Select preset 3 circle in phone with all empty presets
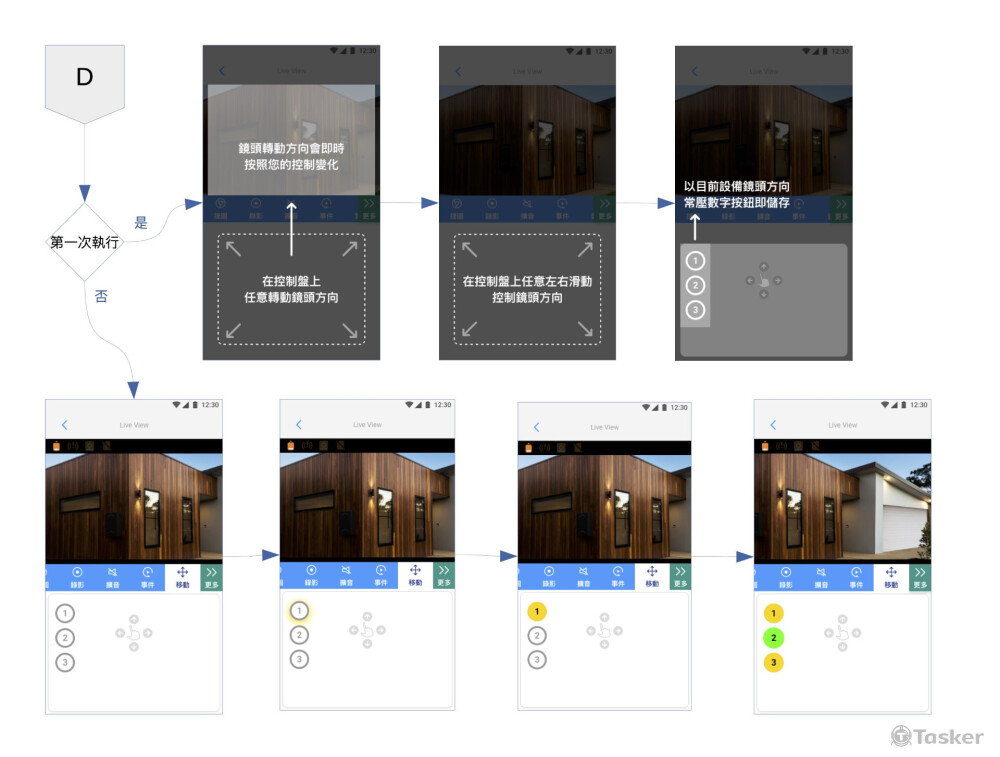Viewport: 1000px width, 757px height. 65,663
